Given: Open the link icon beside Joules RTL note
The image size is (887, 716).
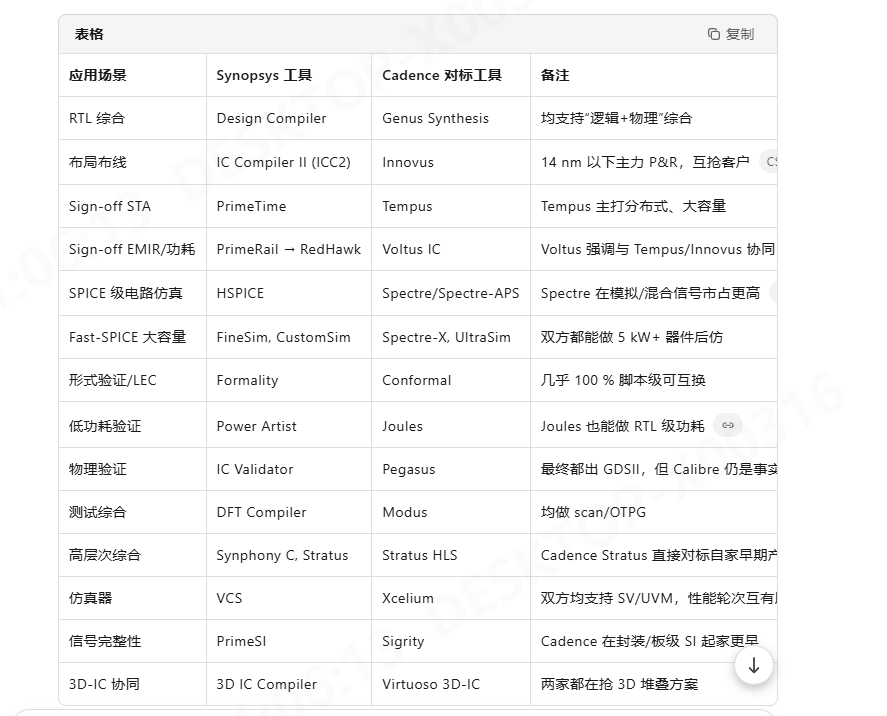Looking at the screenshot, I should click(728, 425).
